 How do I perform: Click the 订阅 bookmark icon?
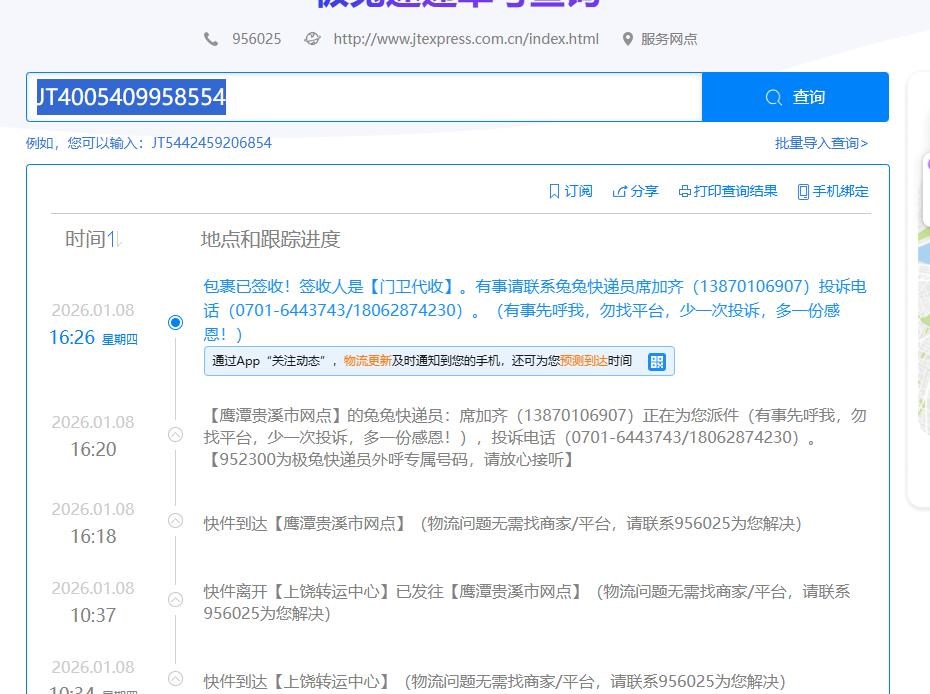tap(554, 191)
